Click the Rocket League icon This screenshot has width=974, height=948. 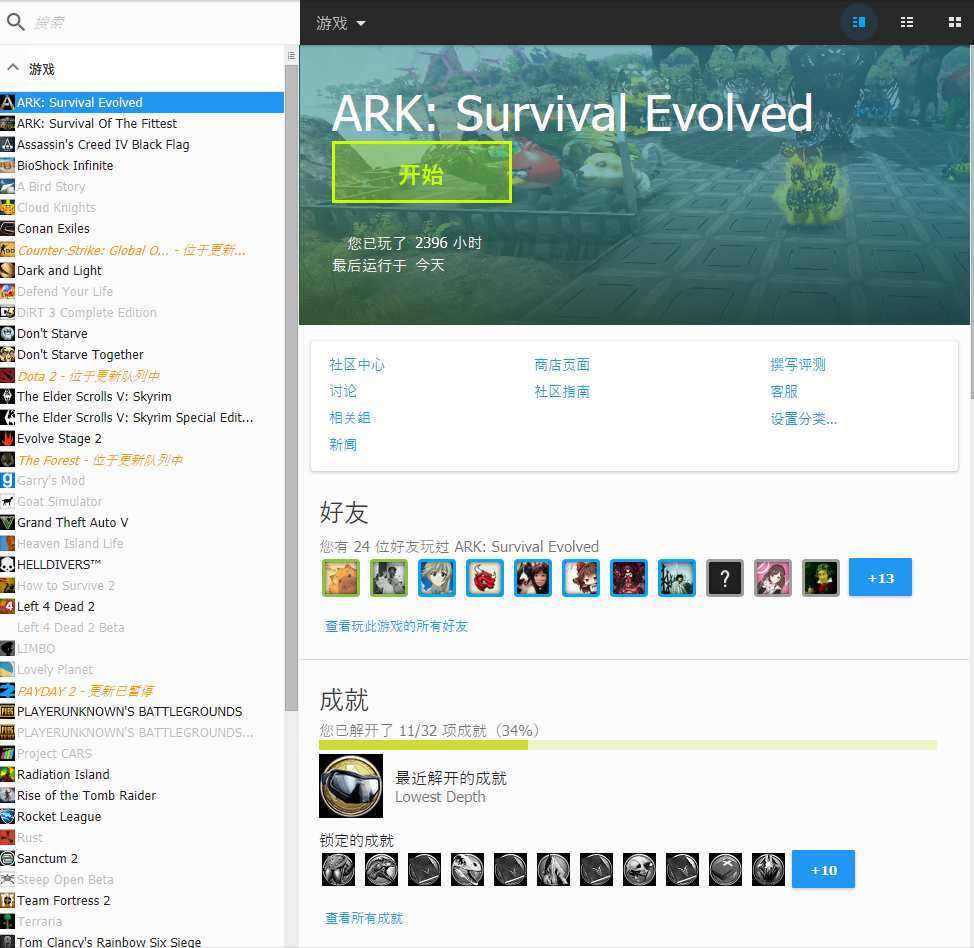click(x=7, y=817)
